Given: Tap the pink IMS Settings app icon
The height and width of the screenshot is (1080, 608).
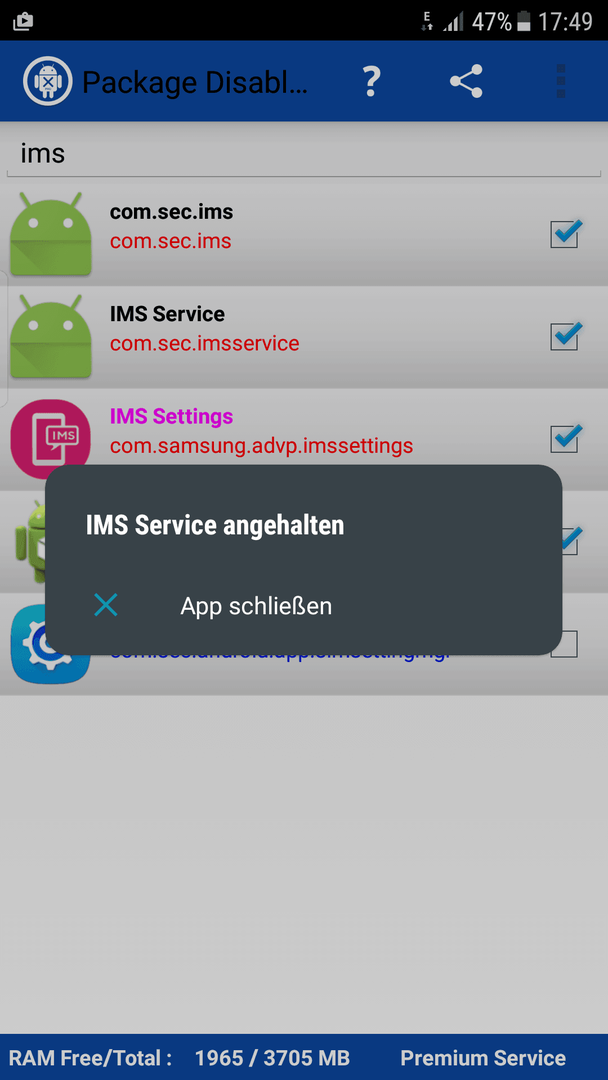Looking at the screenshot, I should [51, 438].
